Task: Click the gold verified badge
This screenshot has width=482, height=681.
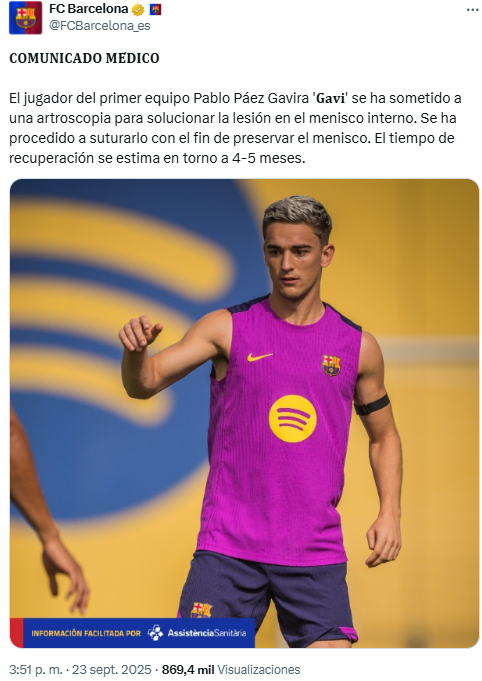Action: [138, 9]
